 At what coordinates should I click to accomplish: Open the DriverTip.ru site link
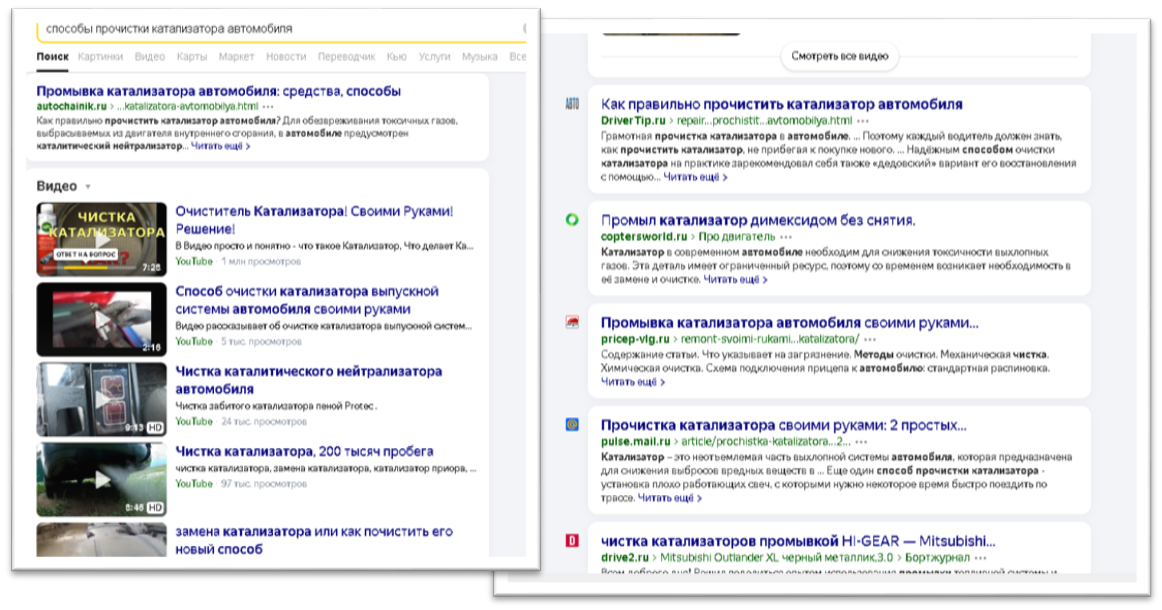point(634,120)
